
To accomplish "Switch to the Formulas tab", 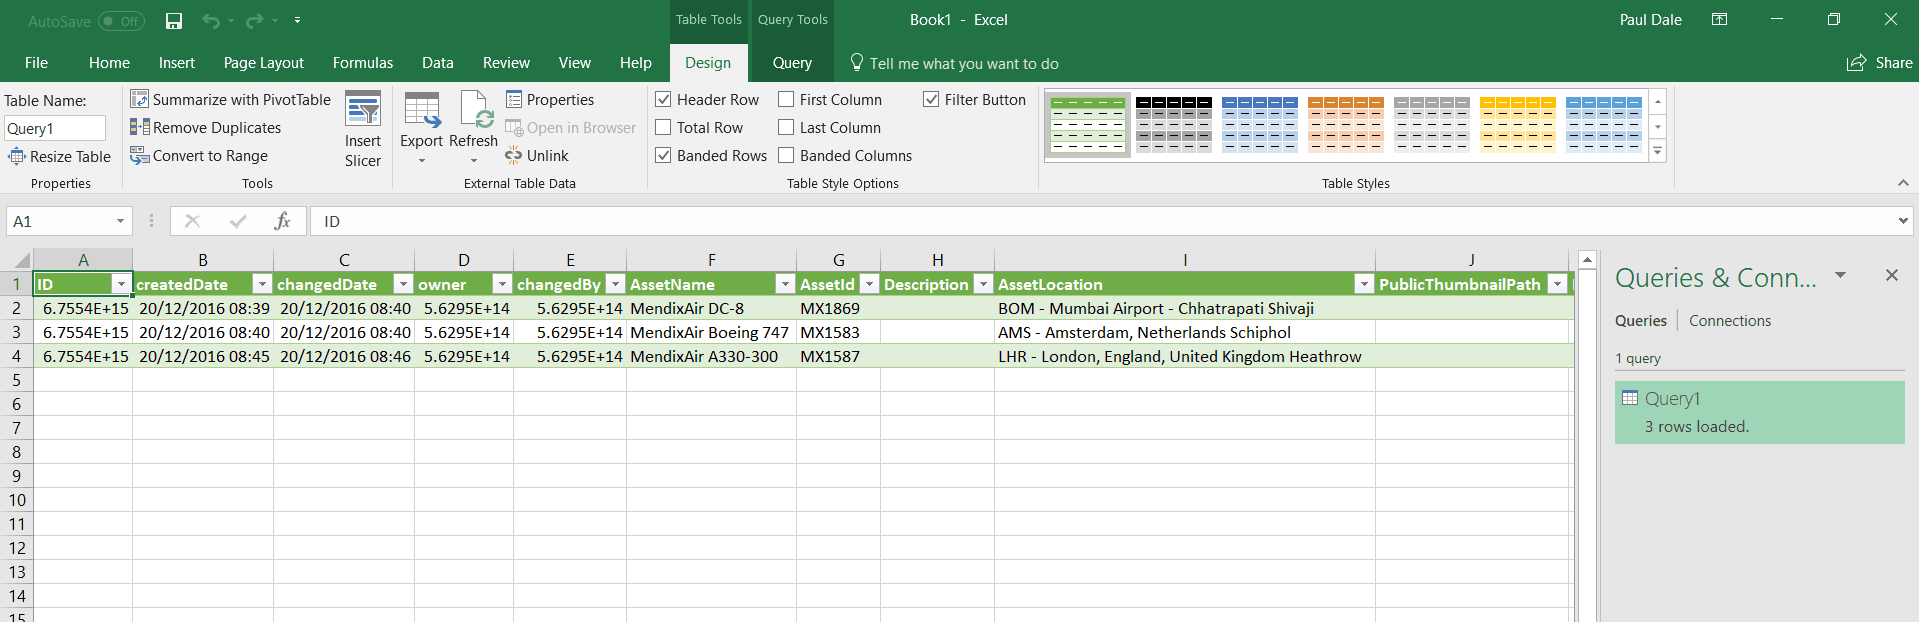I will (x=363, y=62).
